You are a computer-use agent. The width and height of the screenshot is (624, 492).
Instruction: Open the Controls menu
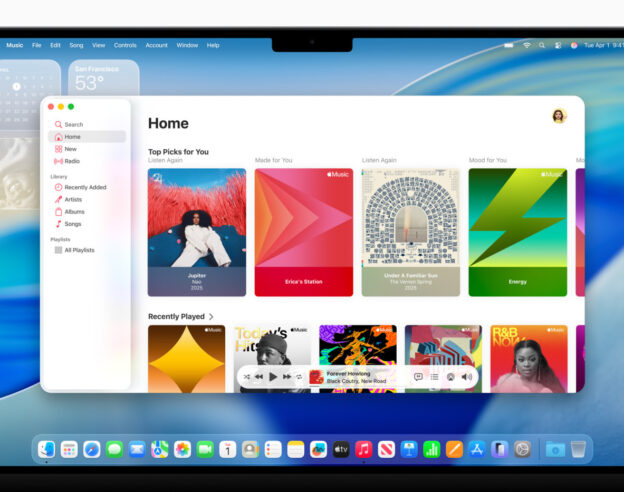pyautogui.click(x=125, y=45)
